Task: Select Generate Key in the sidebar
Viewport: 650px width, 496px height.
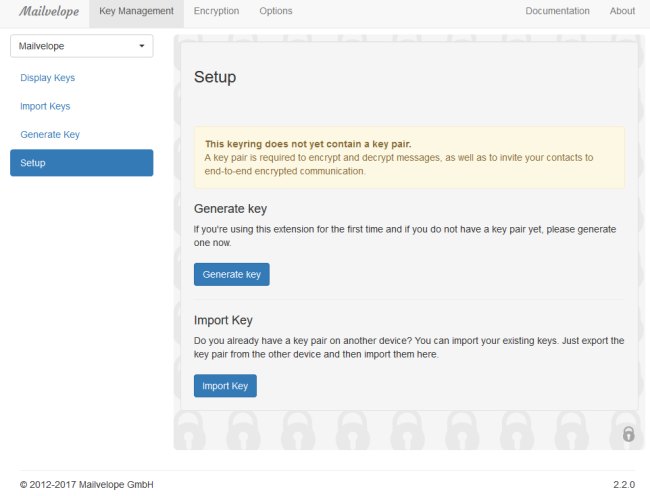Action: pos(50,134)
